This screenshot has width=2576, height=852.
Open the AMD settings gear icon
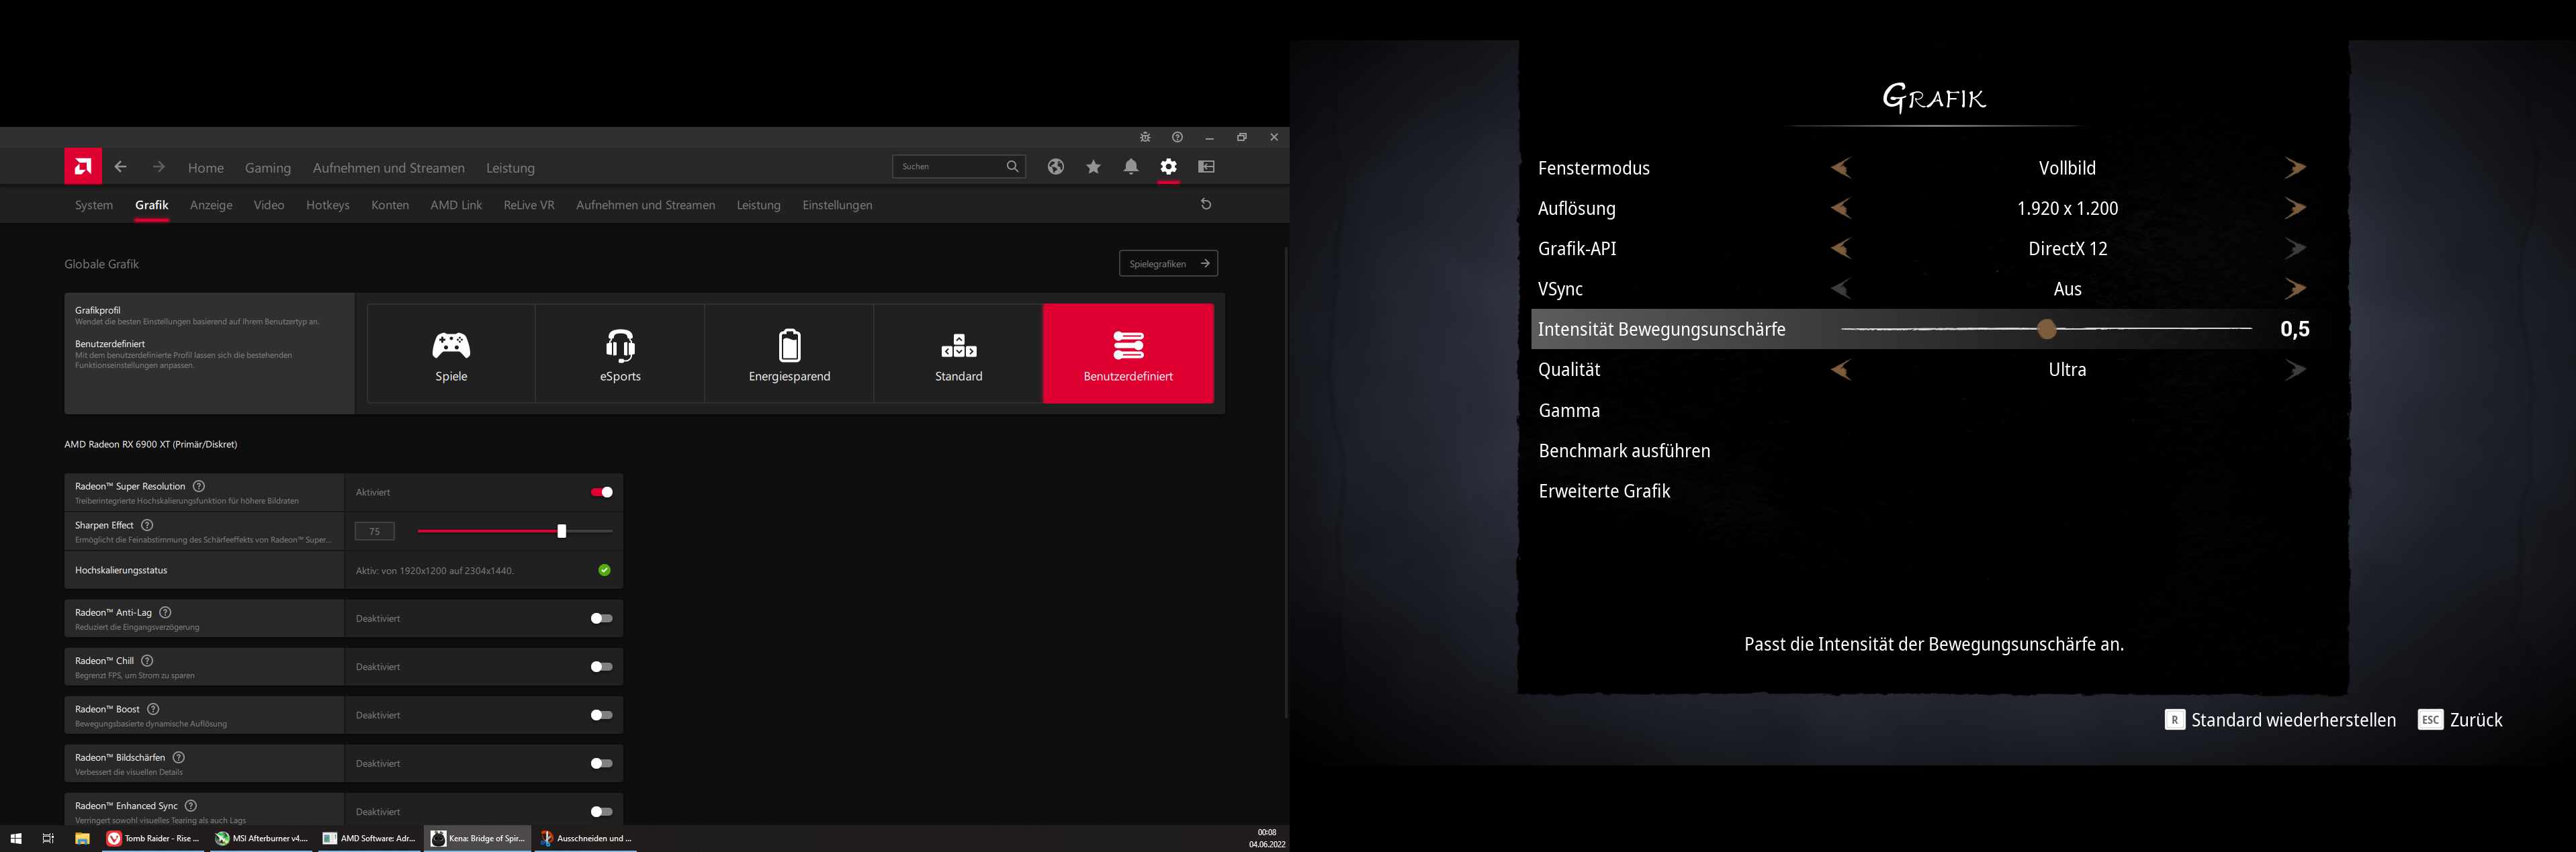1168,167
